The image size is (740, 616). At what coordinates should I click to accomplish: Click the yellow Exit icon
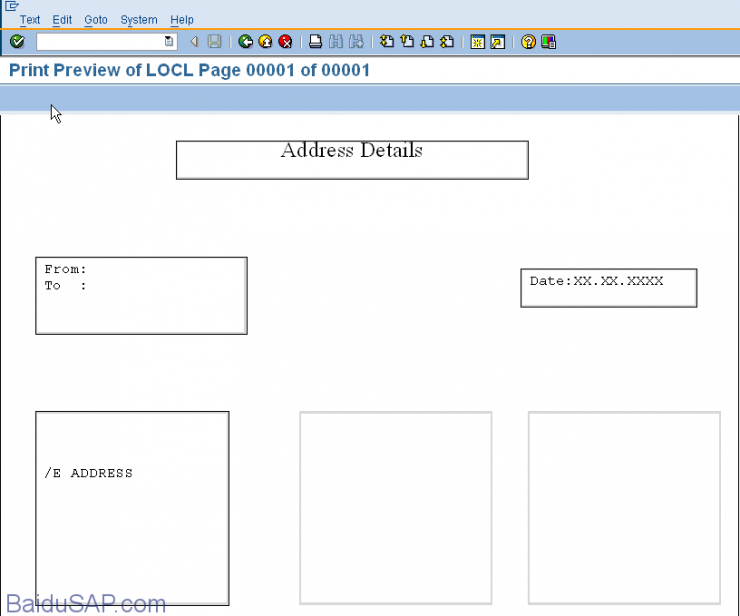point(265,42)
